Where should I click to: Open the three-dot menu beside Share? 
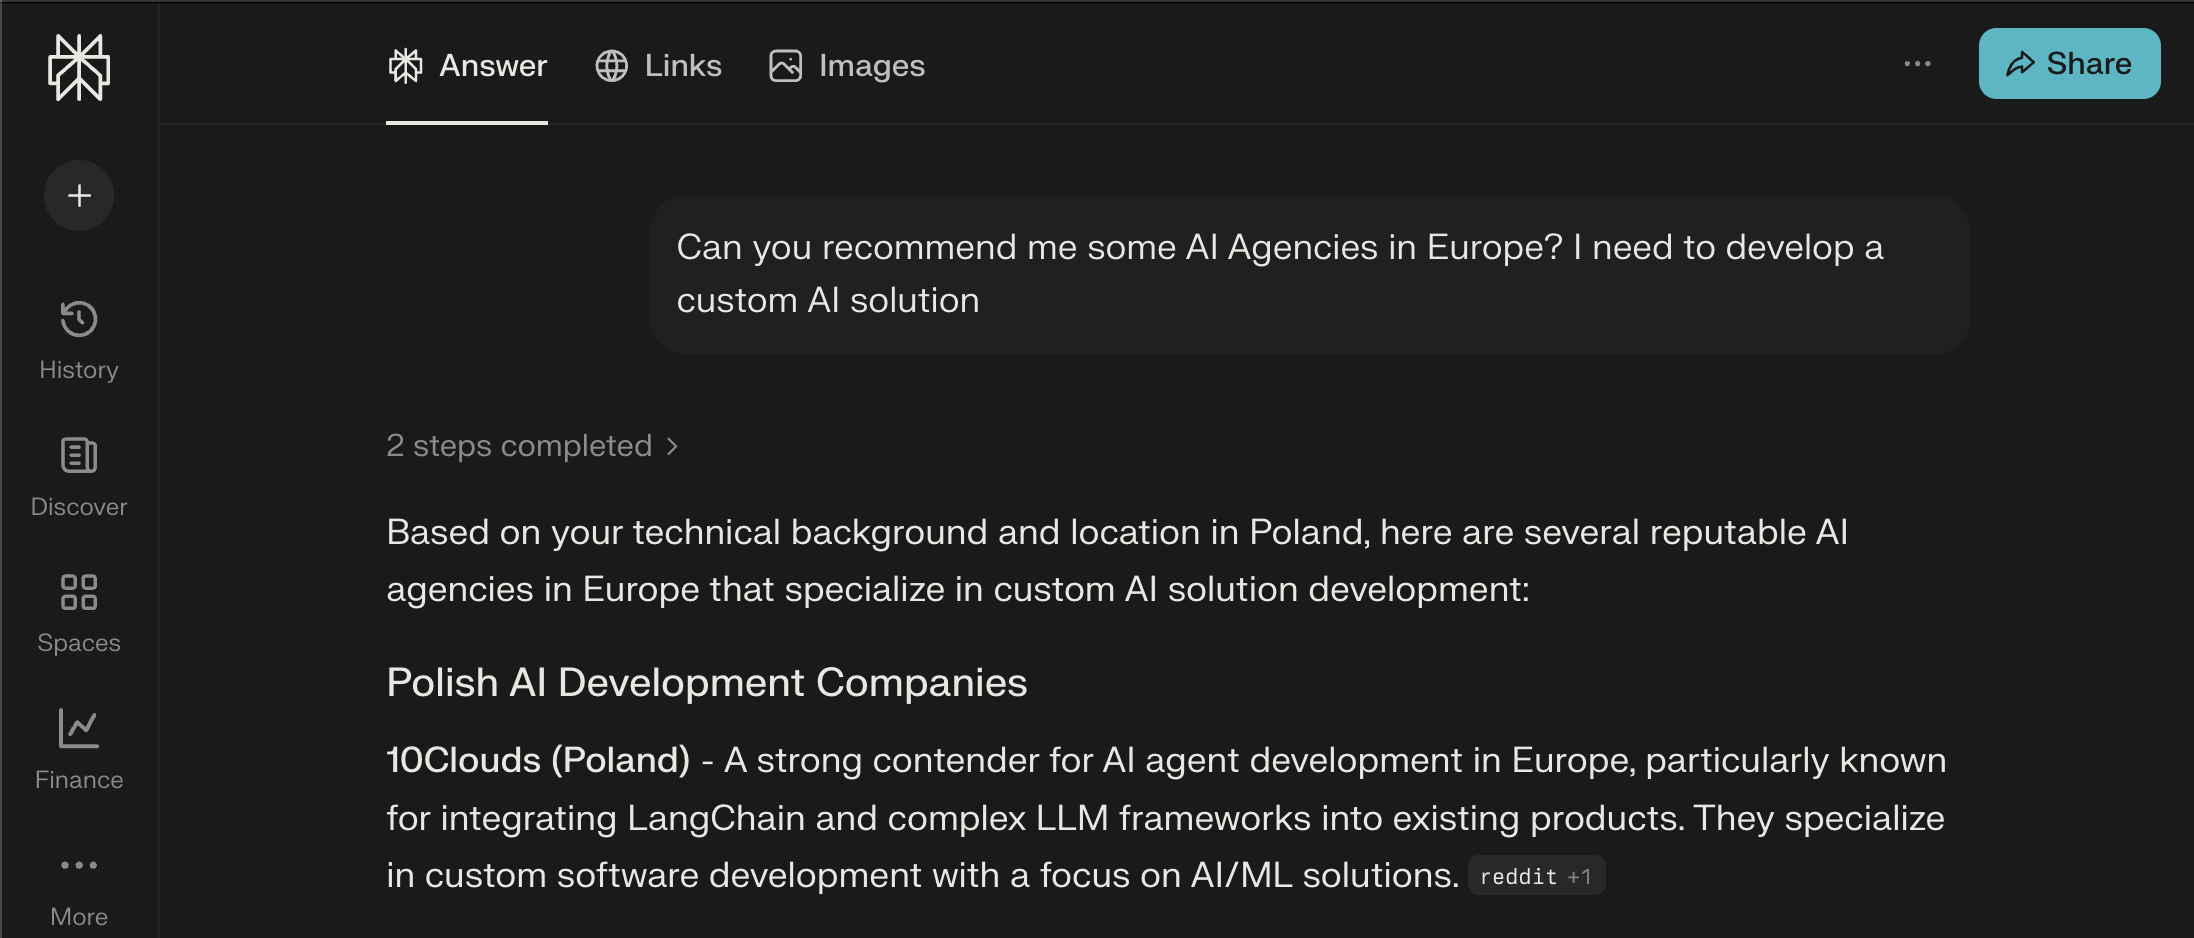coord(1917,64)
